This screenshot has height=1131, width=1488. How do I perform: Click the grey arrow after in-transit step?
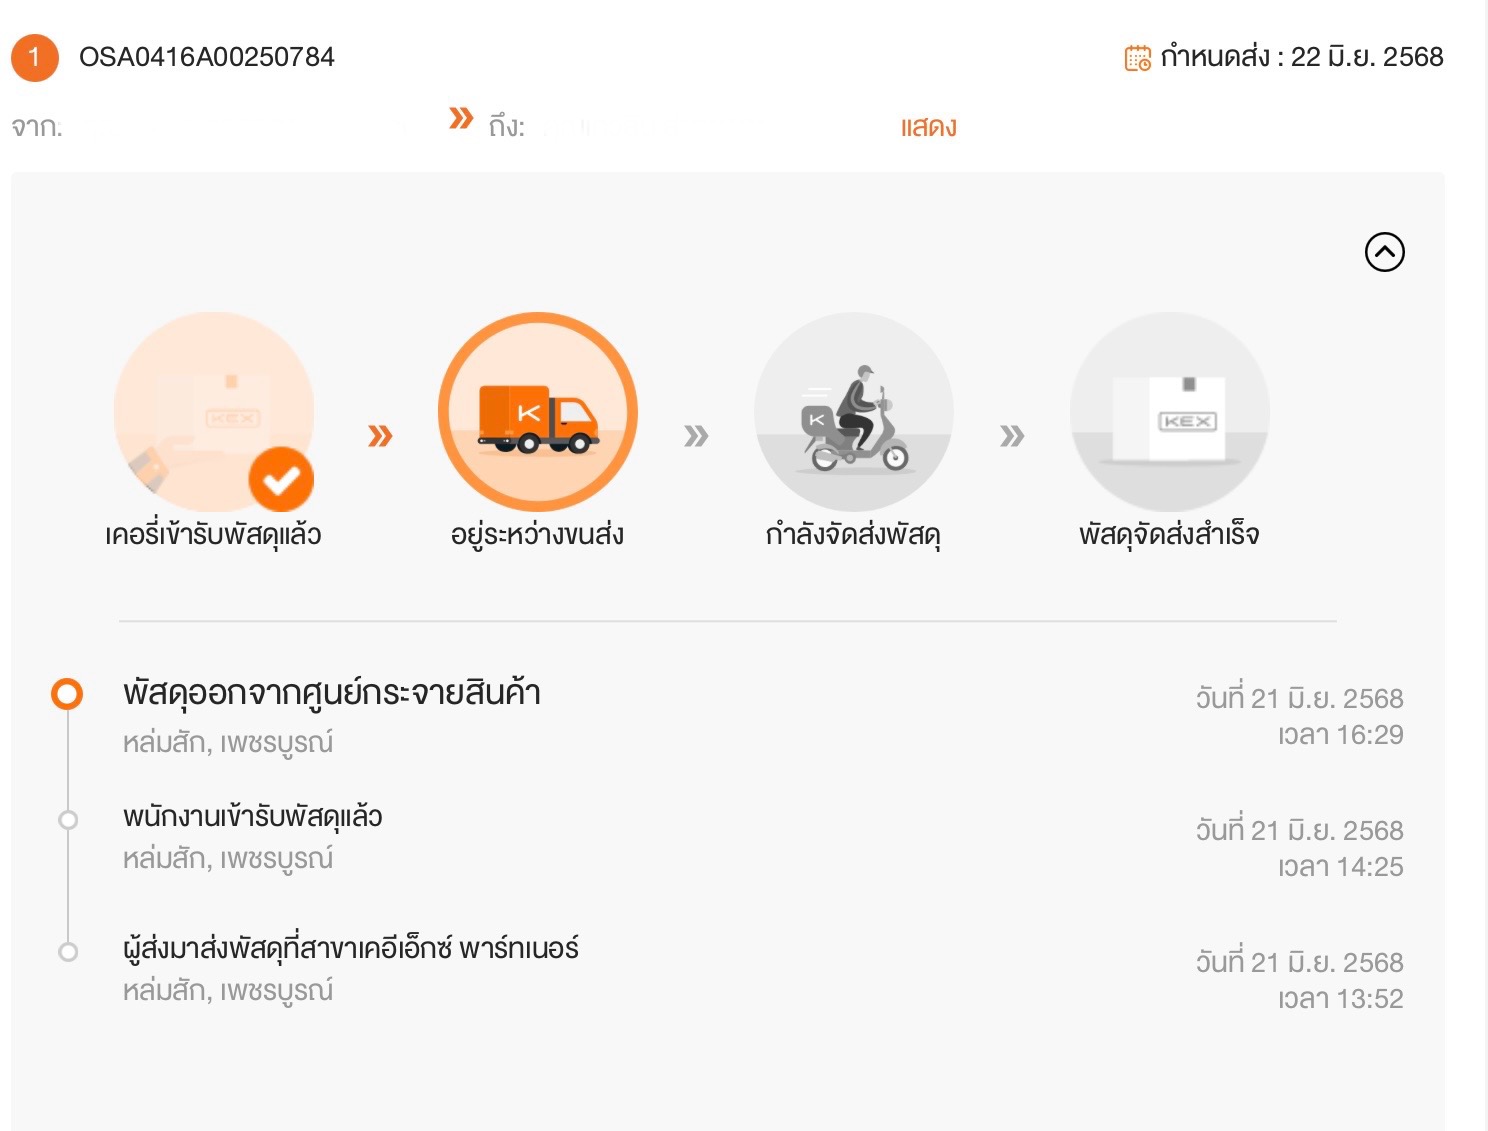[696, 436]
